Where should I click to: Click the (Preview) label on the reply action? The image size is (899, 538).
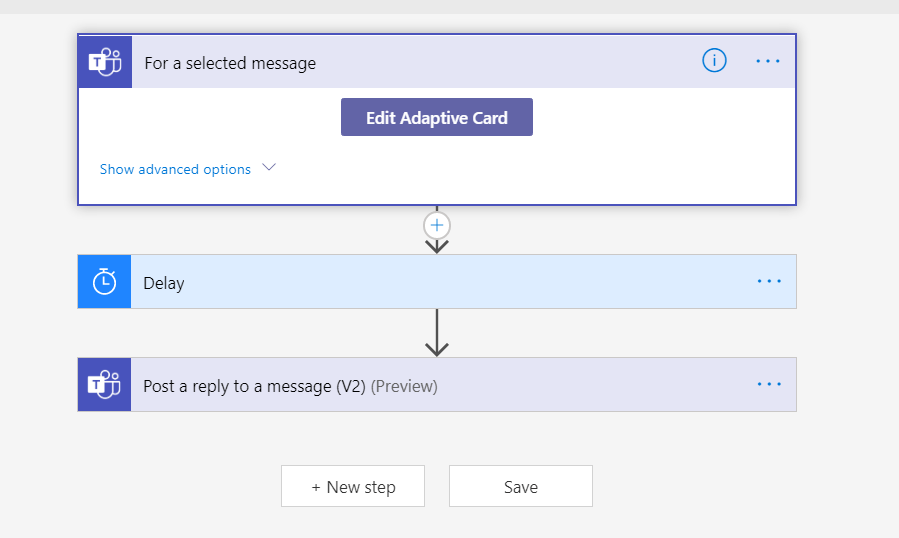[404, 386]
